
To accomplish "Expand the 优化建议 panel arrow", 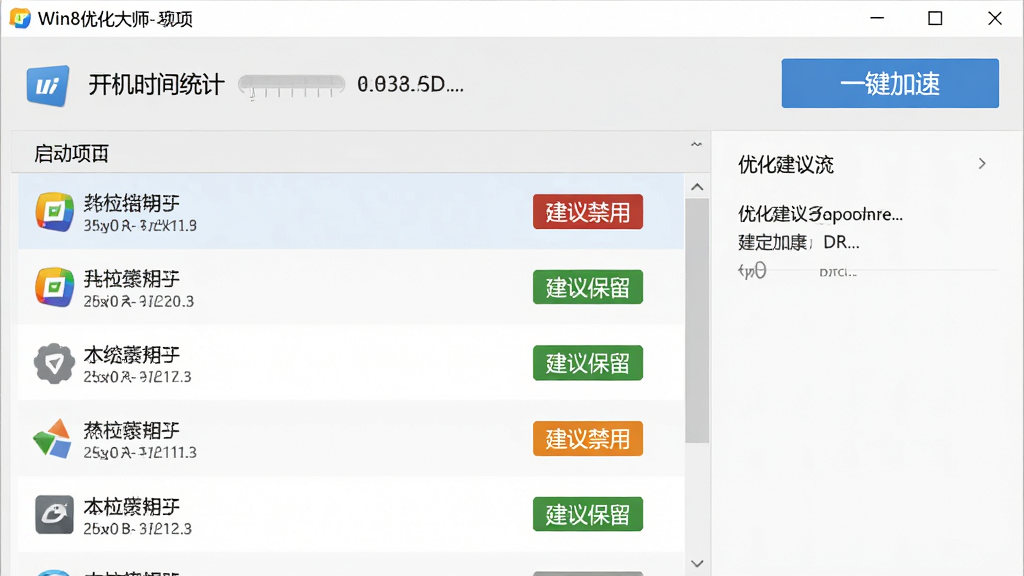I will (x=982, y=164).
